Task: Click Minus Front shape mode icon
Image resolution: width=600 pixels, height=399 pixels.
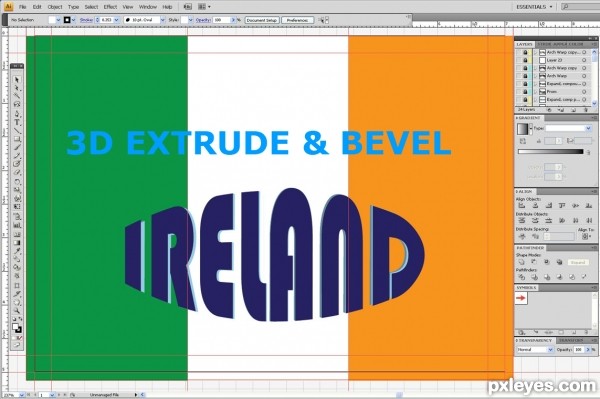Action: [534, 262]
